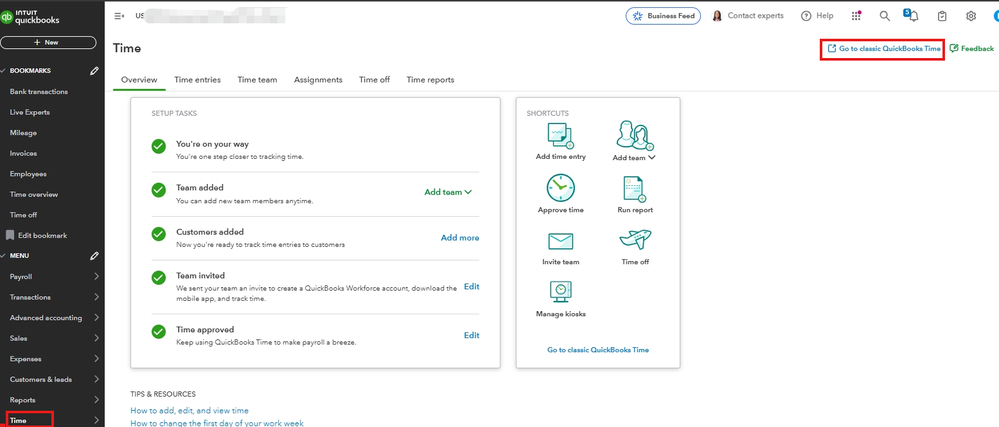Click the Manage kiosks icon
This screenshot has height=427, width=999.
(561, 292)
